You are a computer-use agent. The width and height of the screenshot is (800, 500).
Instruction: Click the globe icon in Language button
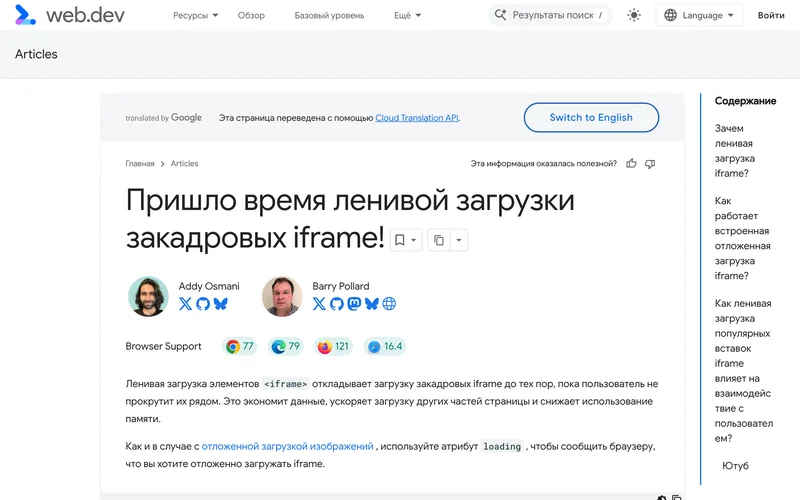(x=670, y=15)
